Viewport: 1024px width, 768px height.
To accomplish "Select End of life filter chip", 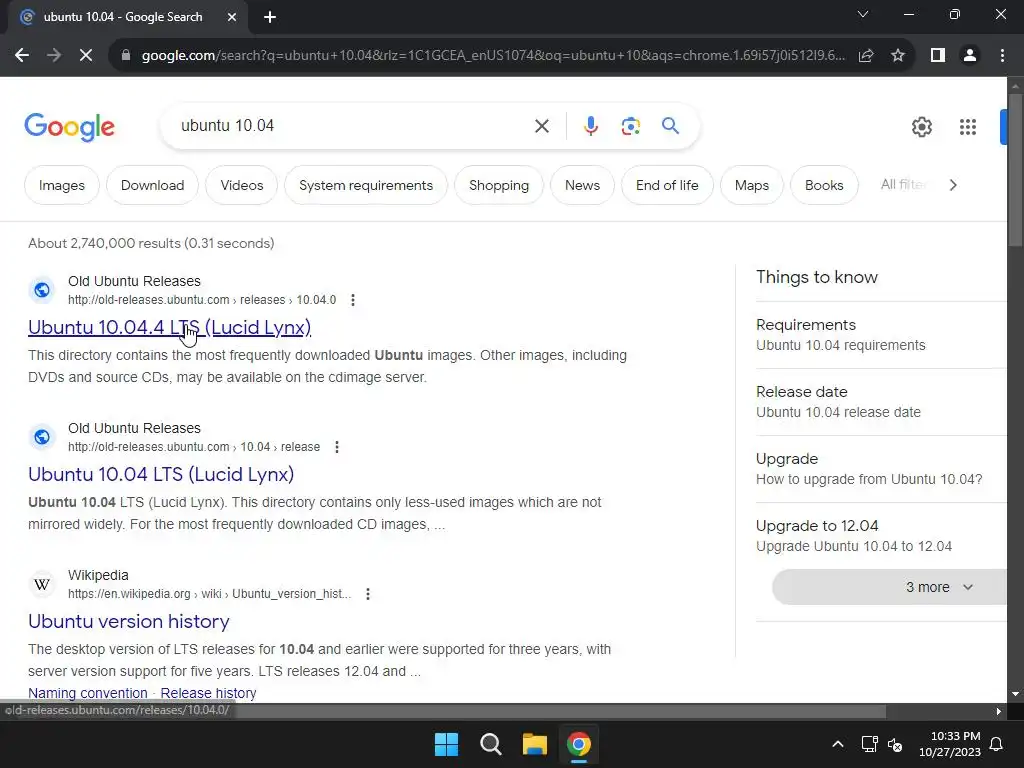I will (x=667, y=185).
